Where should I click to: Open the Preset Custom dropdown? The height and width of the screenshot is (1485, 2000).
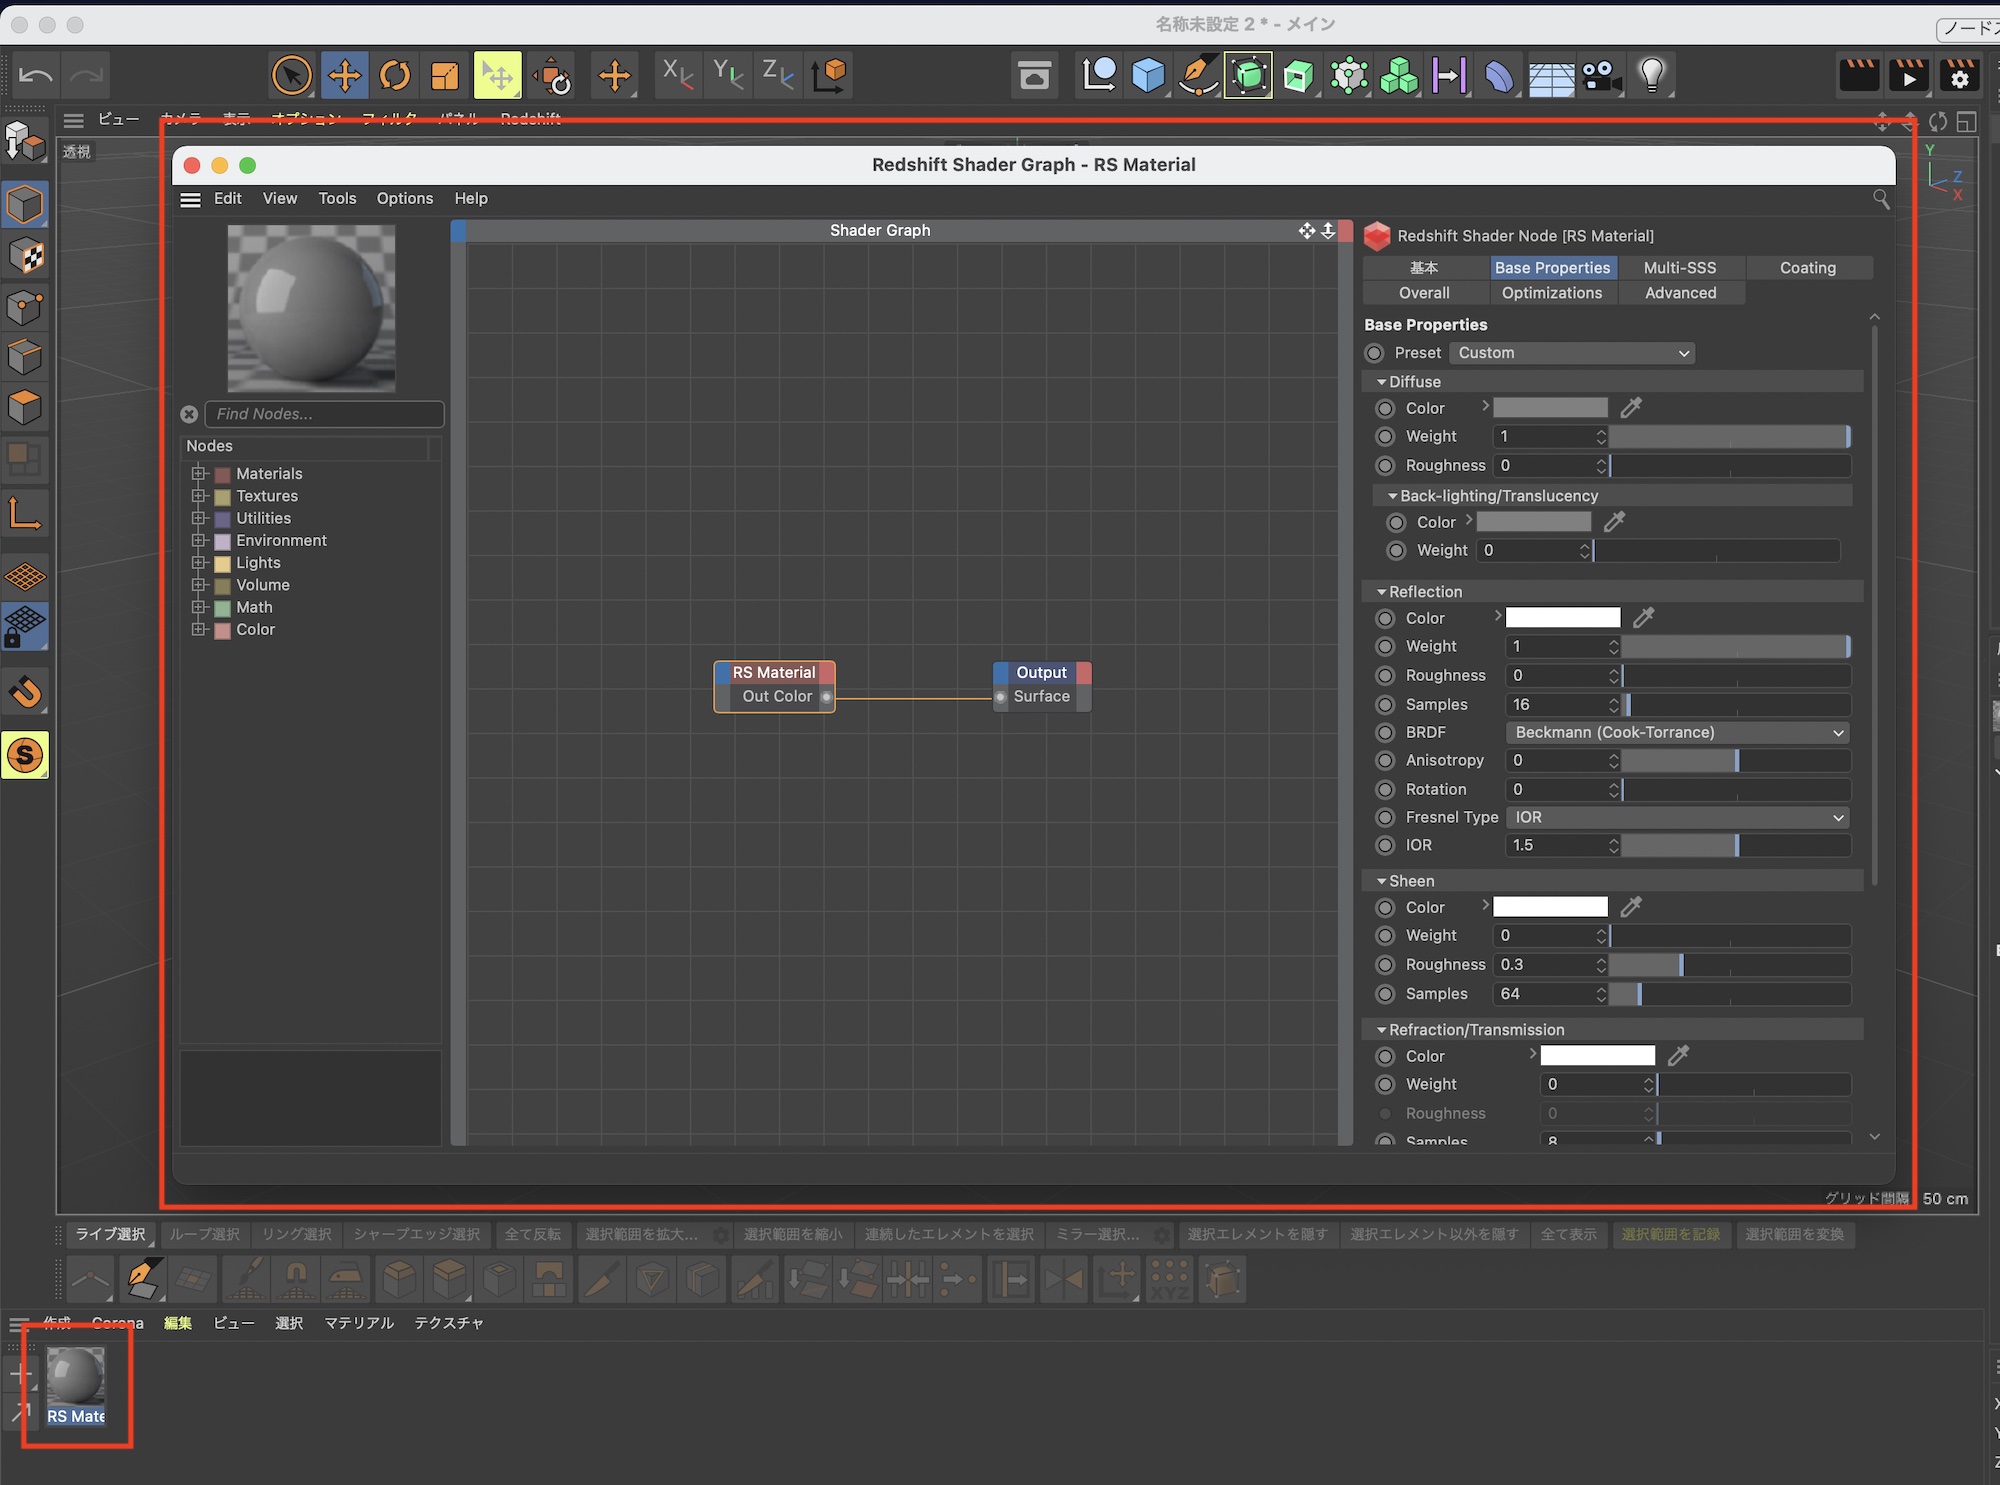1571,353
